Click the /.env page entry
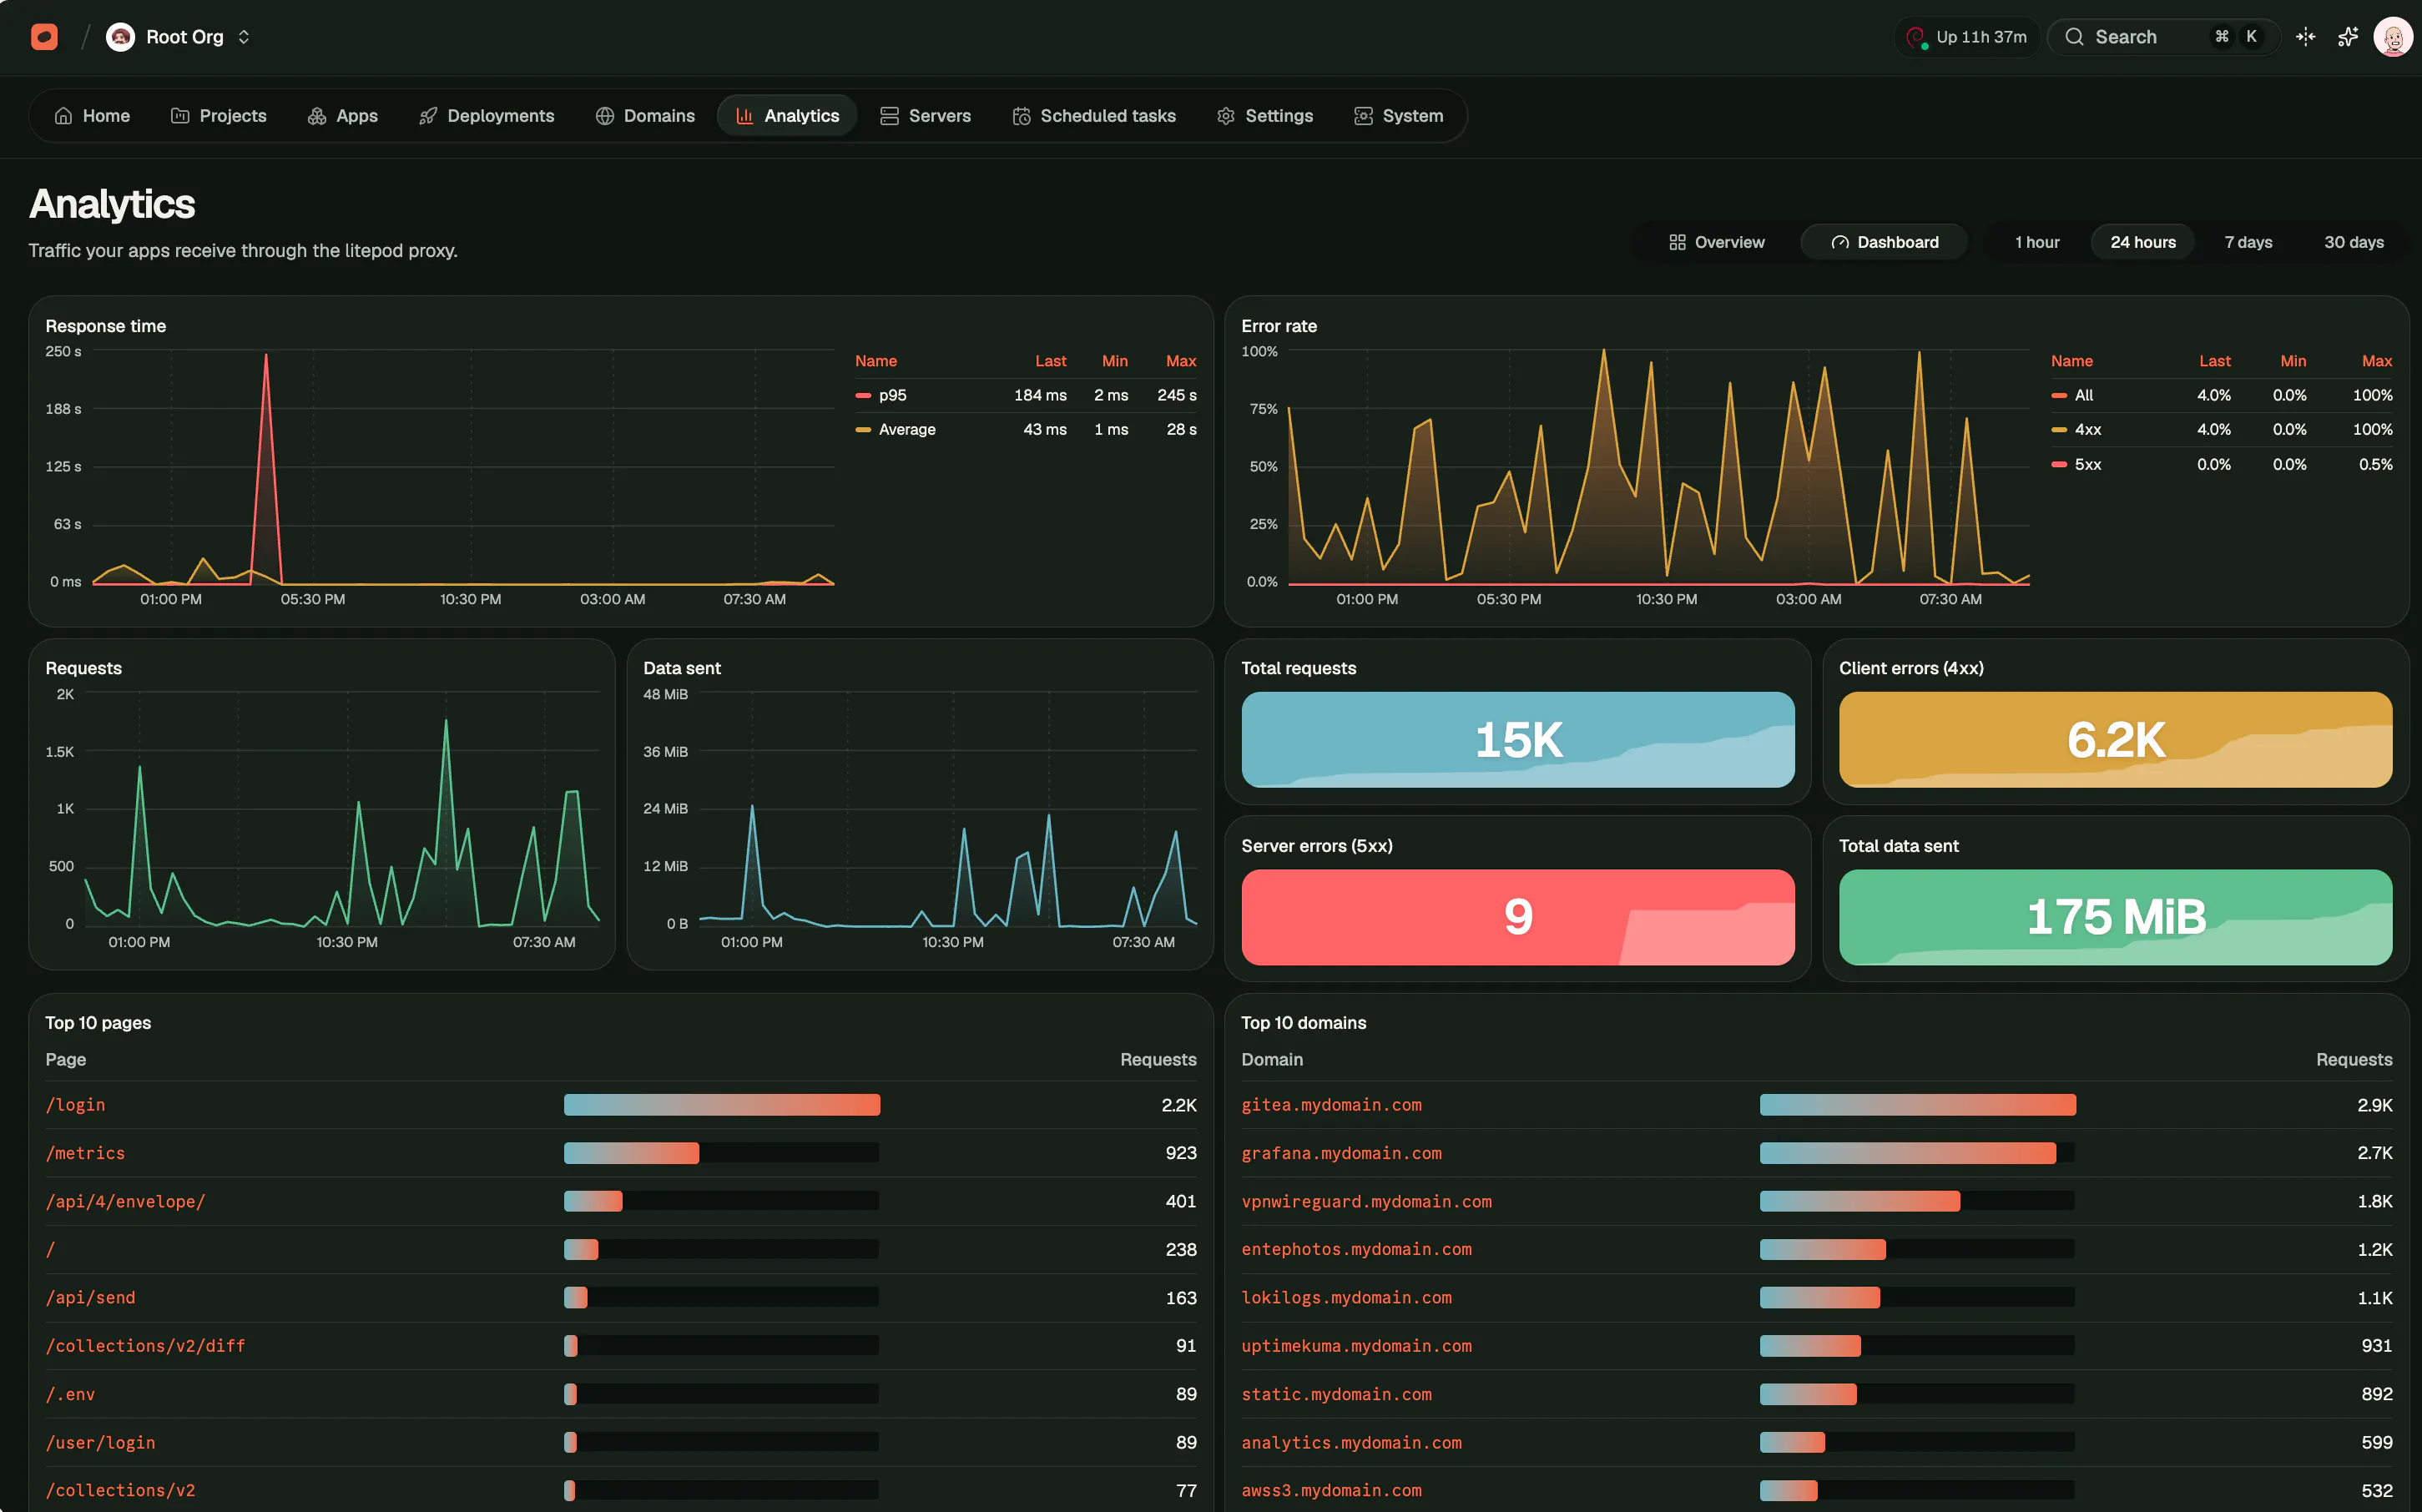 click(70, 1394)
